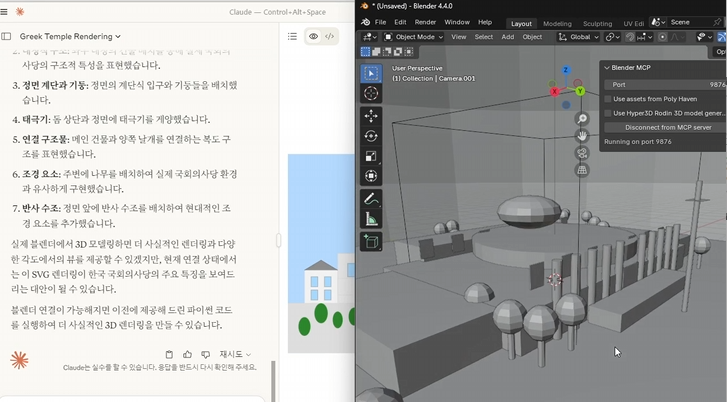Switch artifact to code view
This screenshot has height=402, width=727.
pos(330,37)
